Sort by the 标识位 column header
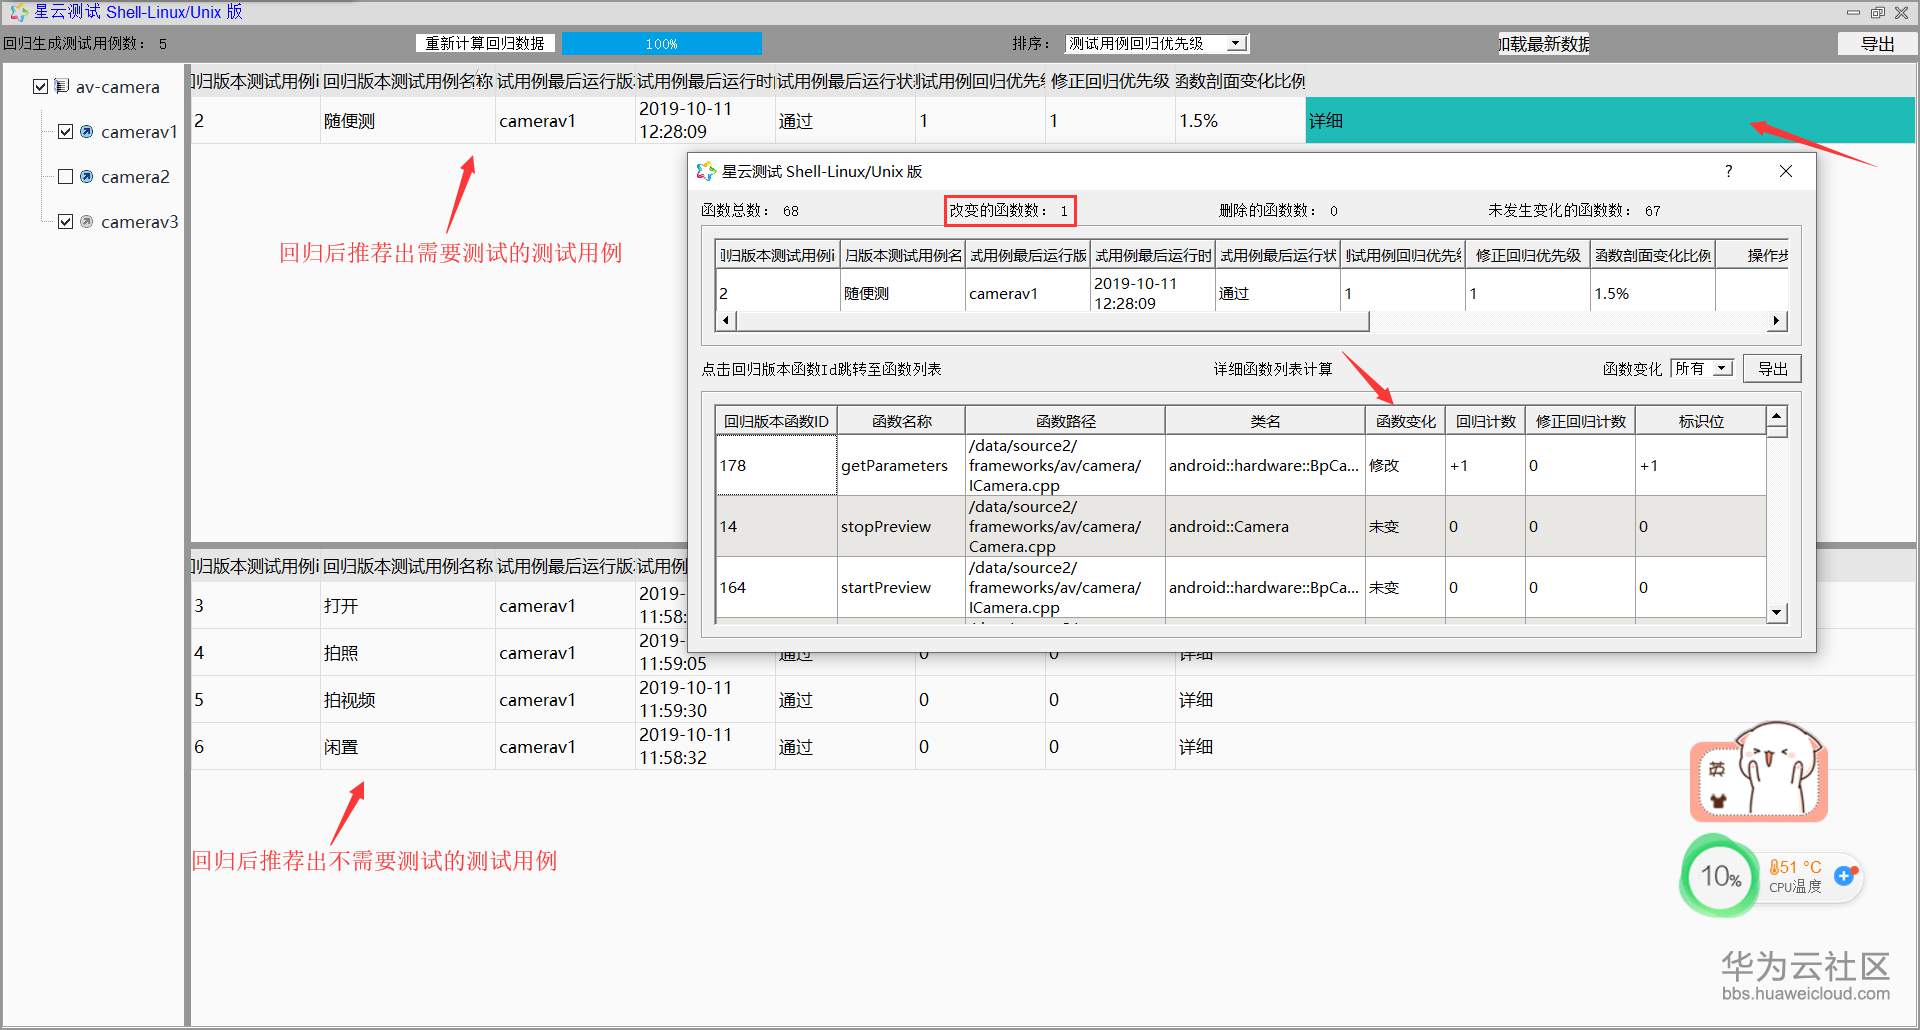 [x=1700, y=421]
